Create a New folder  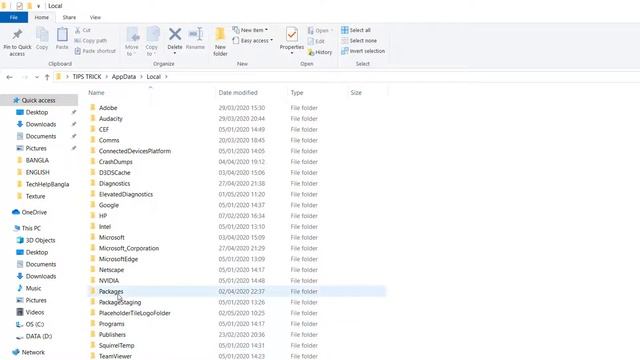click(x=220, y=42)
